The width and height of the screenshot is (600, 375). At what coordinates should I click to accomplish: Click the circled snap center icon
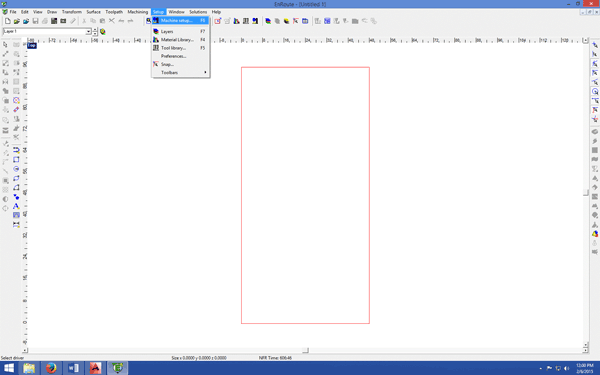point(595,91)
